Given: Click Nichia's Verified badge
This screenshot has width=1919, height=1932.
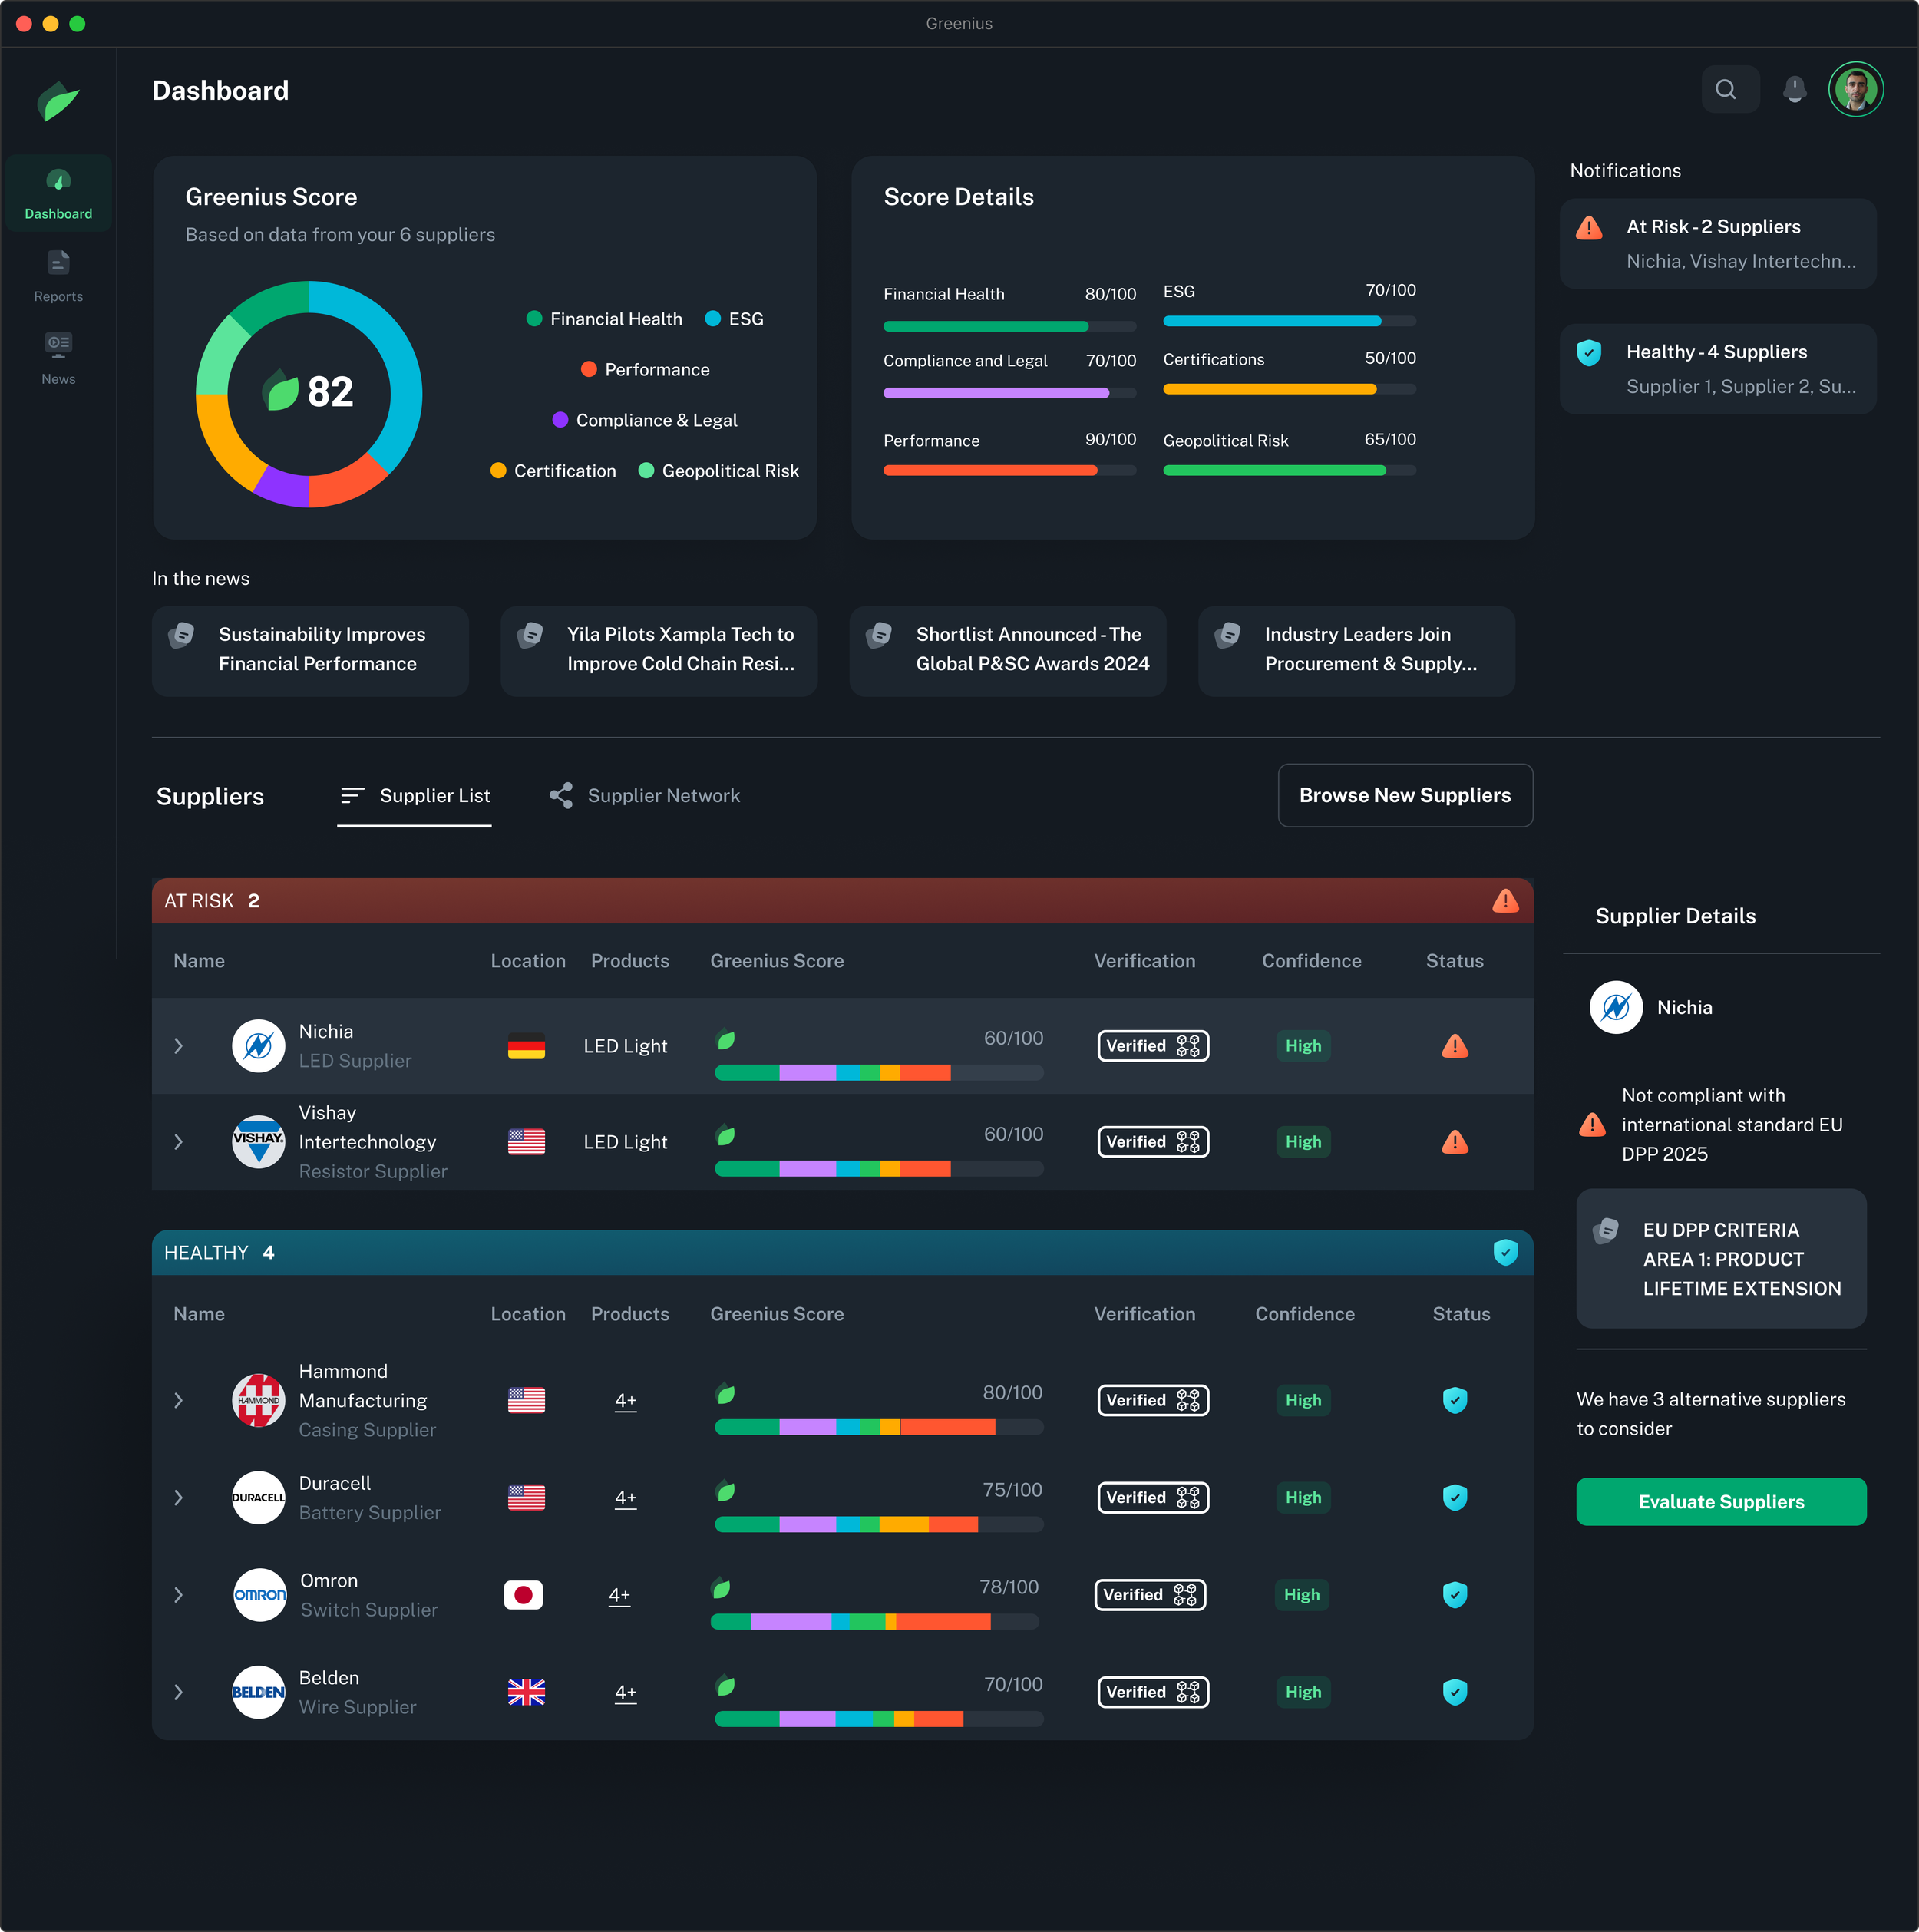Looking at the screenshot, I should point(1152,1046).
